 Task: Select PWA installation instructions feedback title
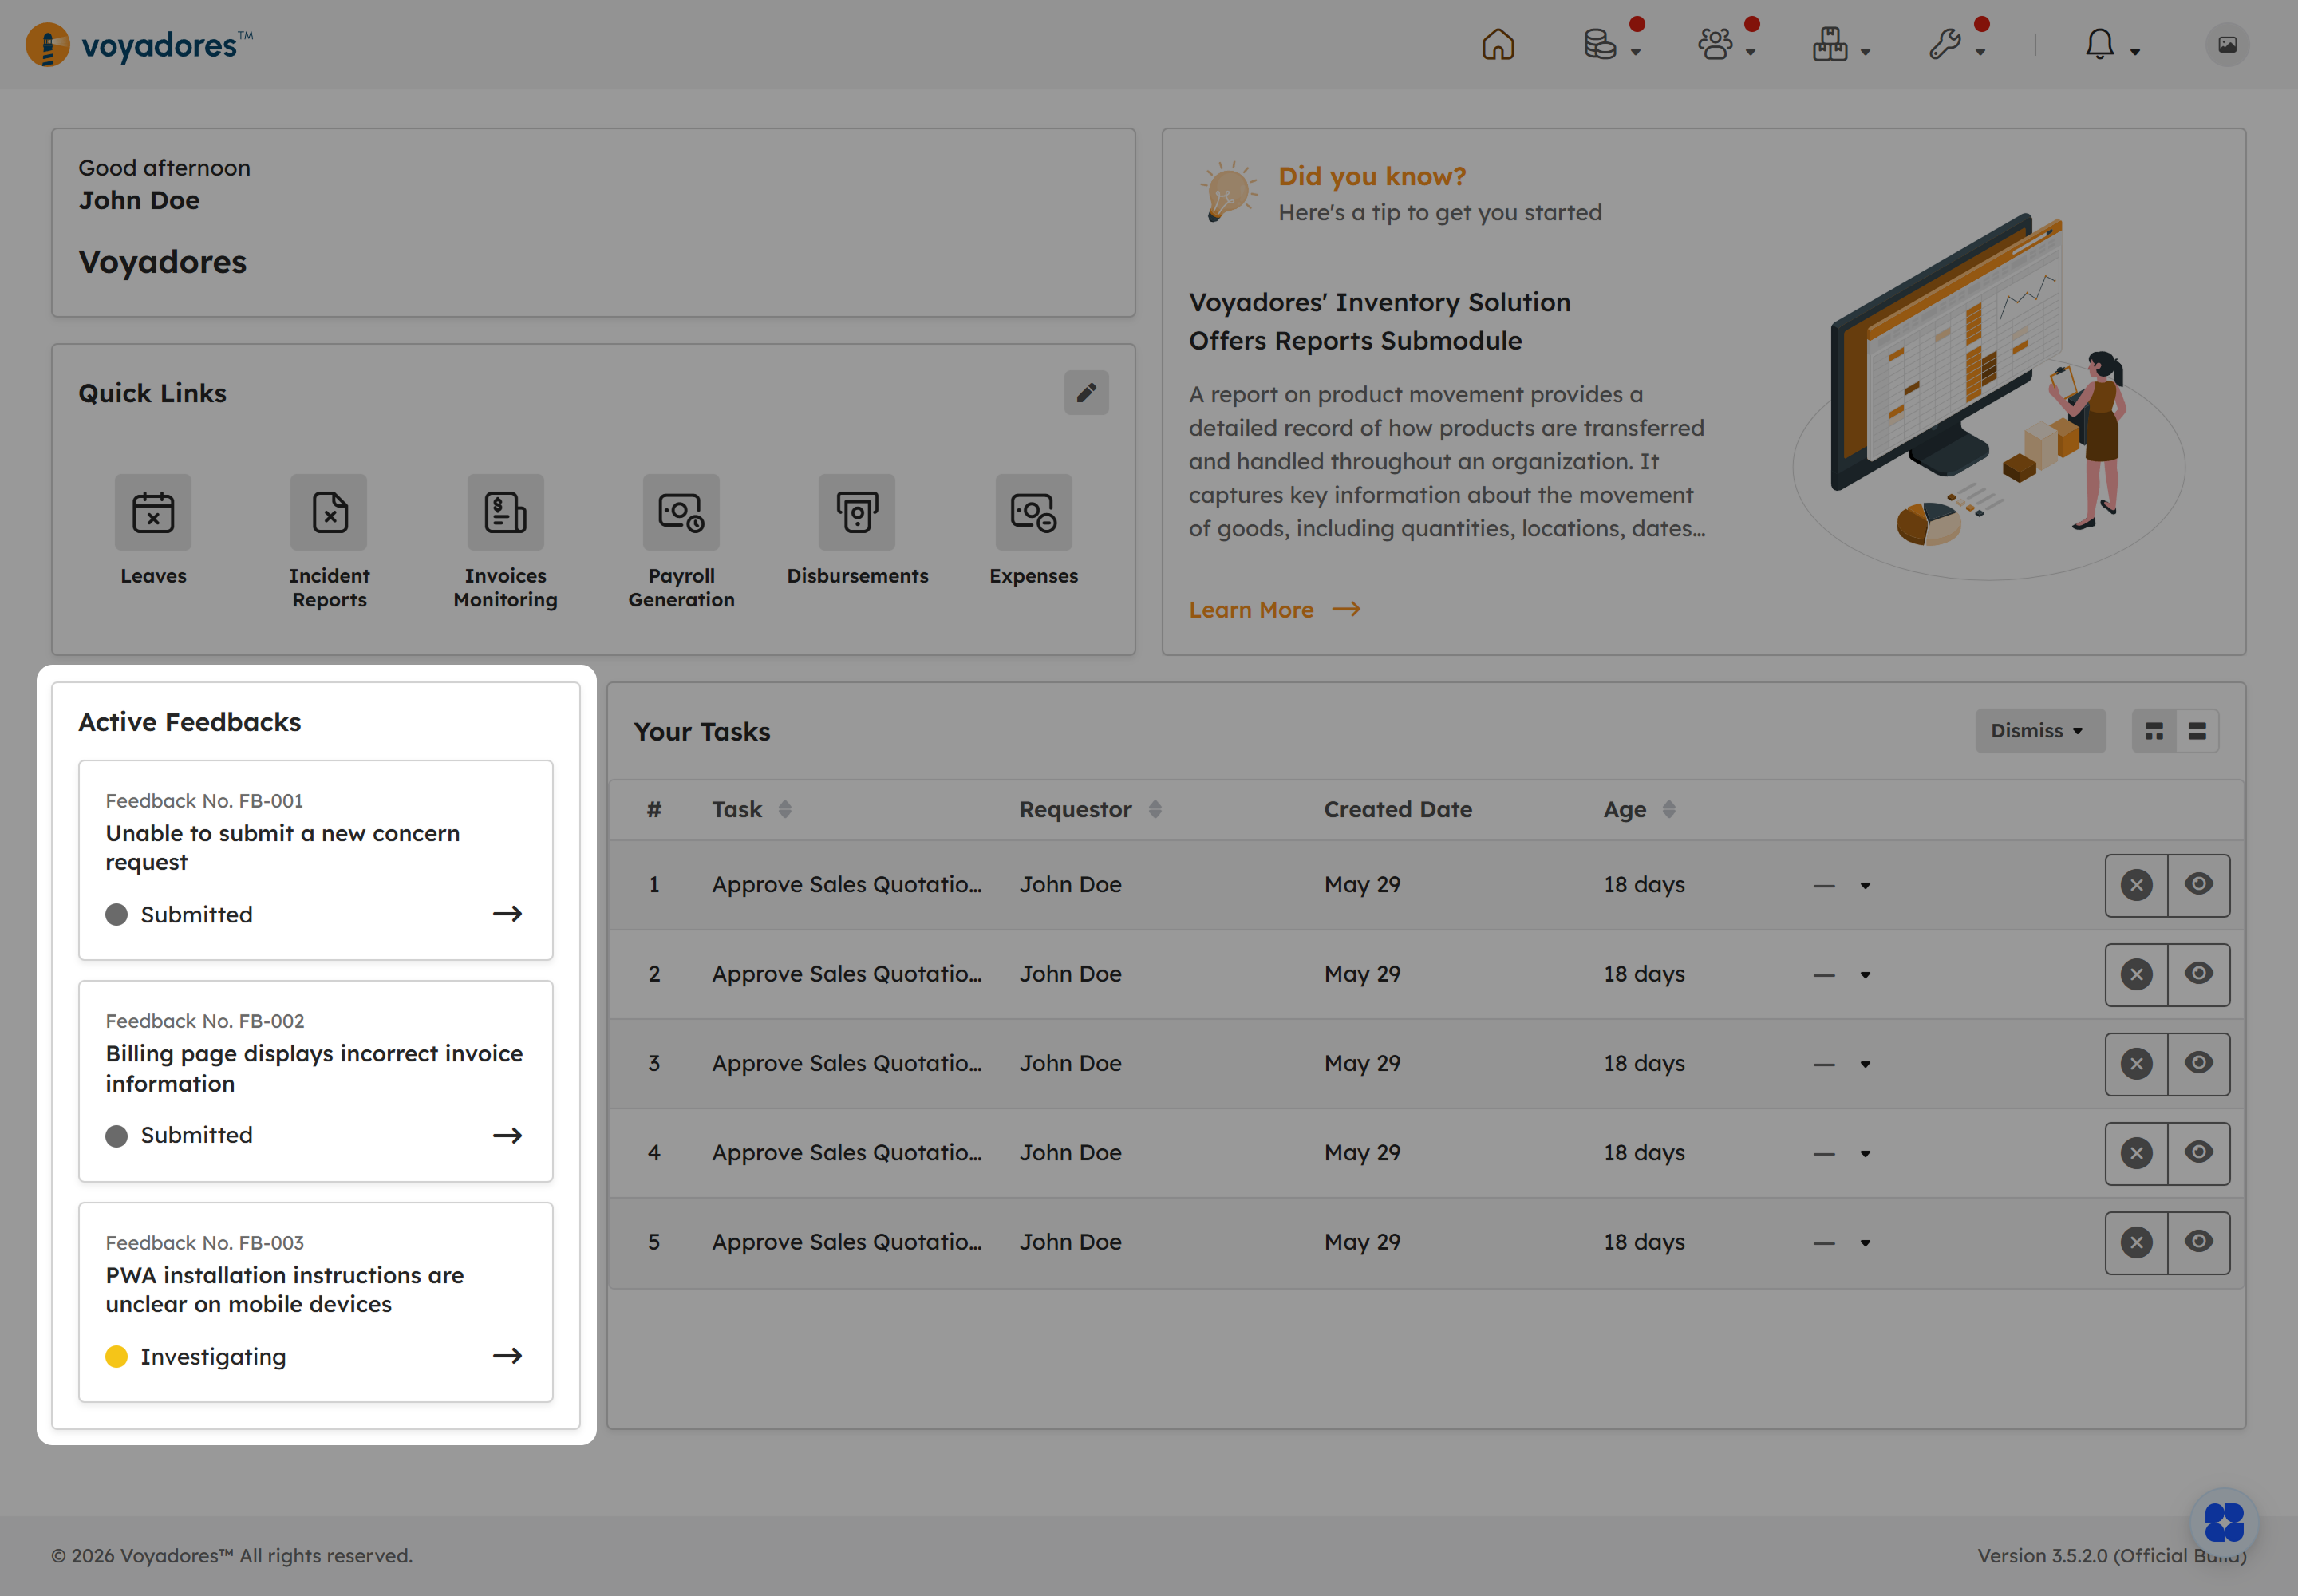(285, 1290)
